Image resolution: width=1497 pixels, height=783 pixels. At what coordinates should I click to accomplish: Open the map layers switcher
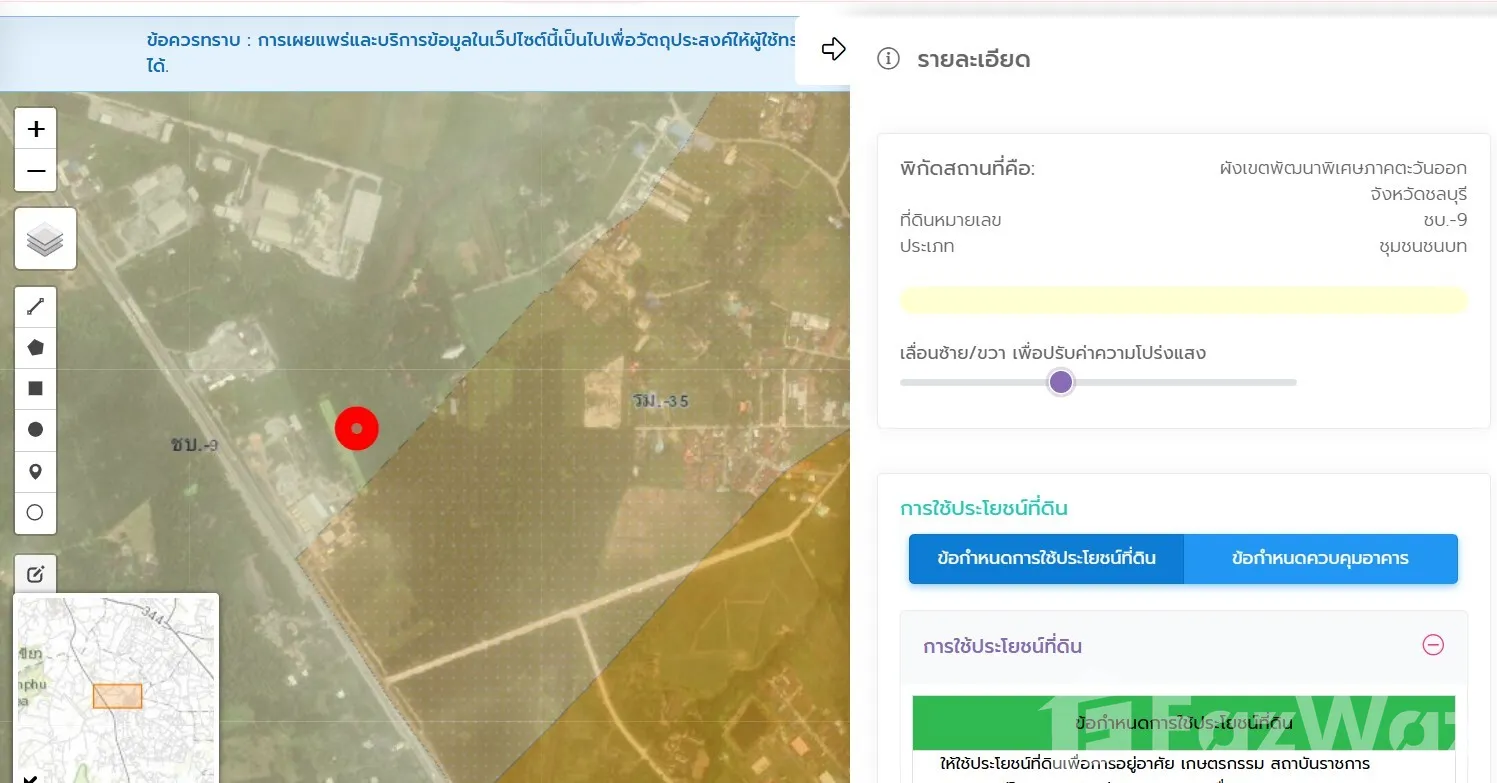click(x=45, y=239)
